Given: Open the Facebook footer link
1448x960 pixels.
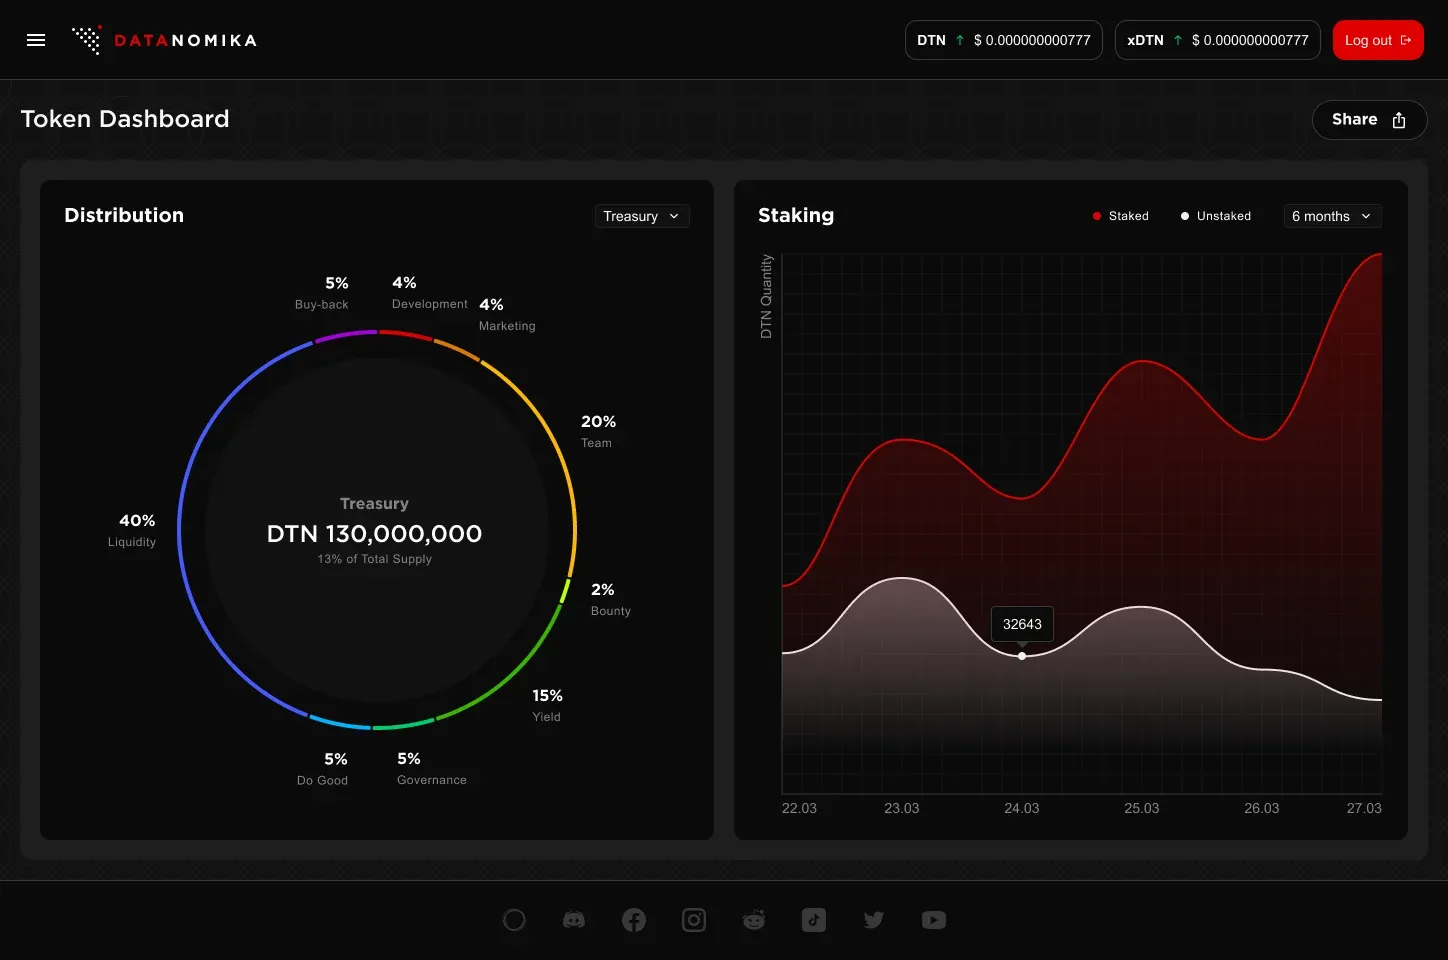Looking at the screenshot, I should click(x=634, y=920).
